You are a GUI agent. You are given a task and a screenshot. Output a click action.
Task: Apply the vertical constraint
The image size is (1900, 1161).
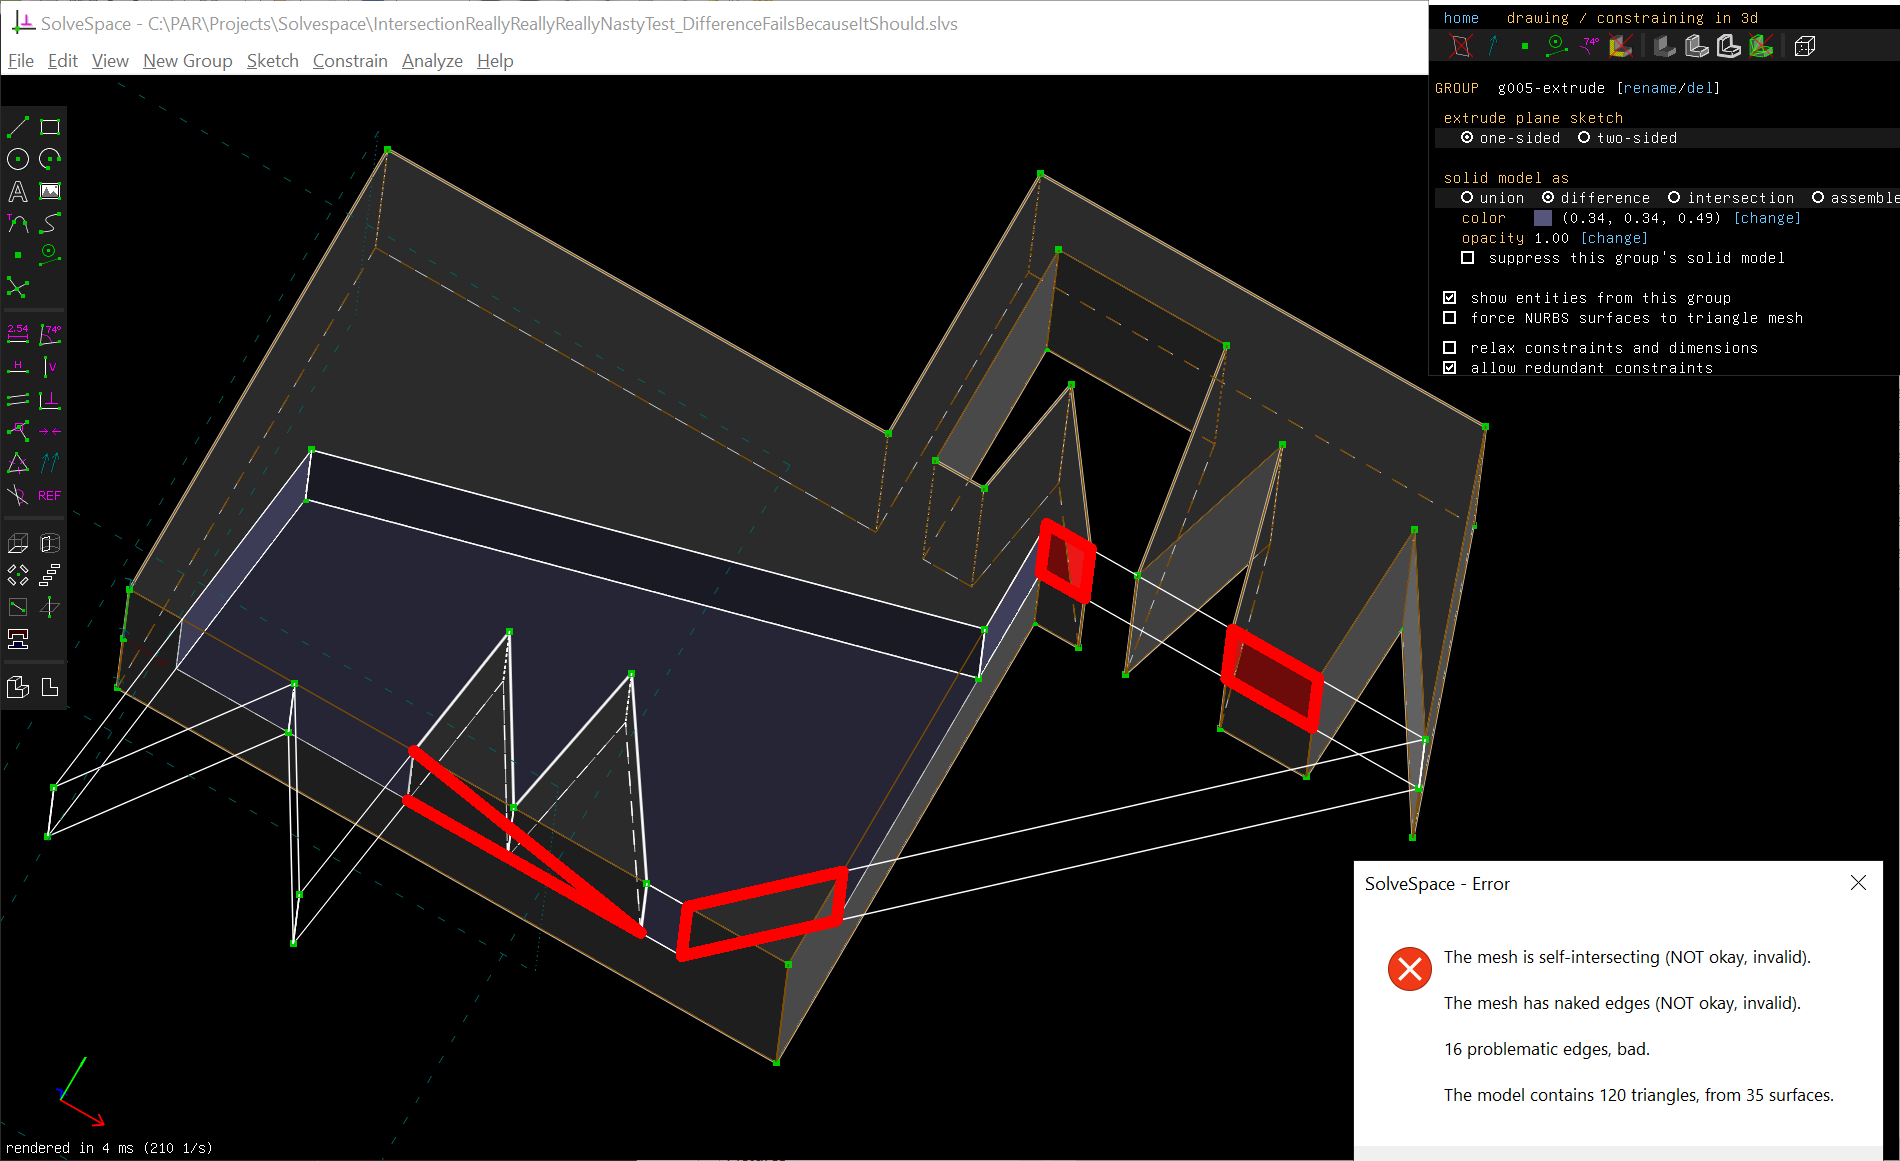click(x=50, y=367)
